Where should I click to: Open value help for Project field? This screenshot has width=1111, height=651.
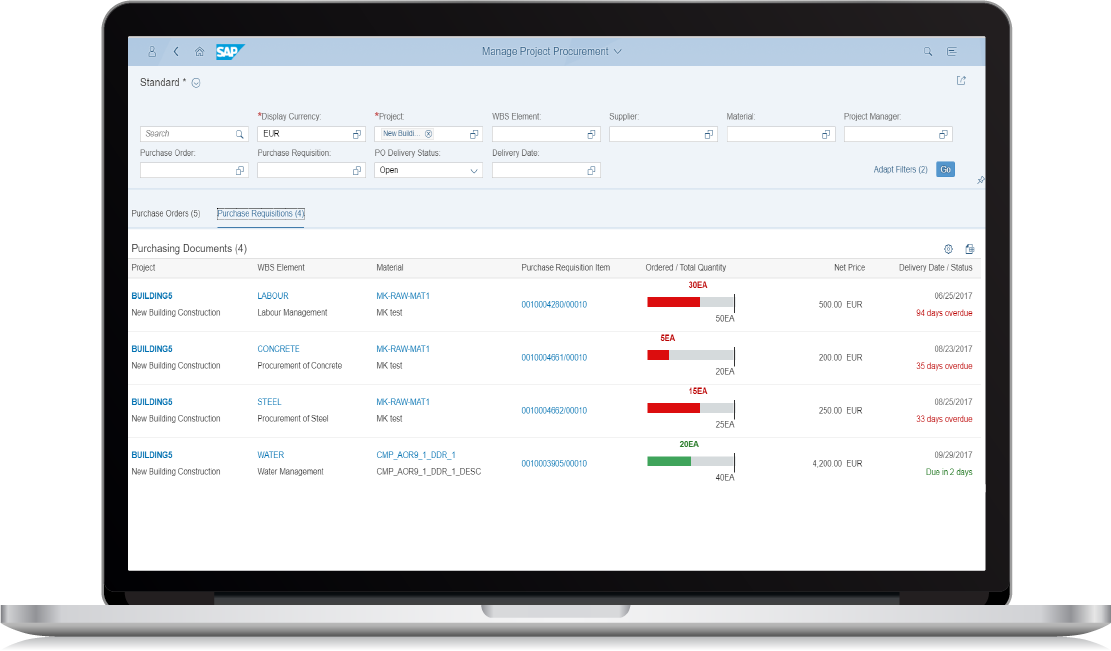[x=474, y=134]
